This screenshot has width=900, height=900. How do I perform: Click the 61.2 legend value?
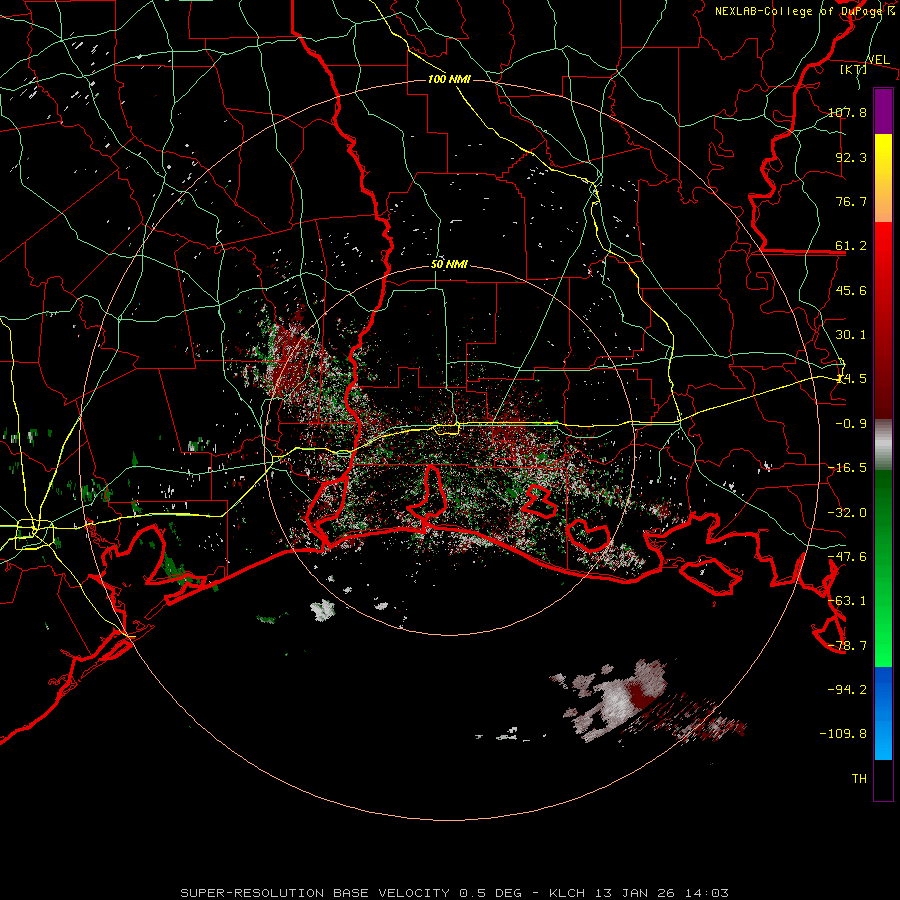pyautogui.click(x=851, y=246)
